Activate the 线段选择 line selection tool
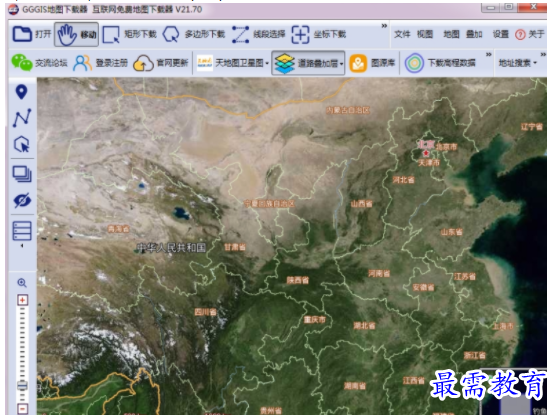Viewport: 554px width, 416px height. click(258, 34)
